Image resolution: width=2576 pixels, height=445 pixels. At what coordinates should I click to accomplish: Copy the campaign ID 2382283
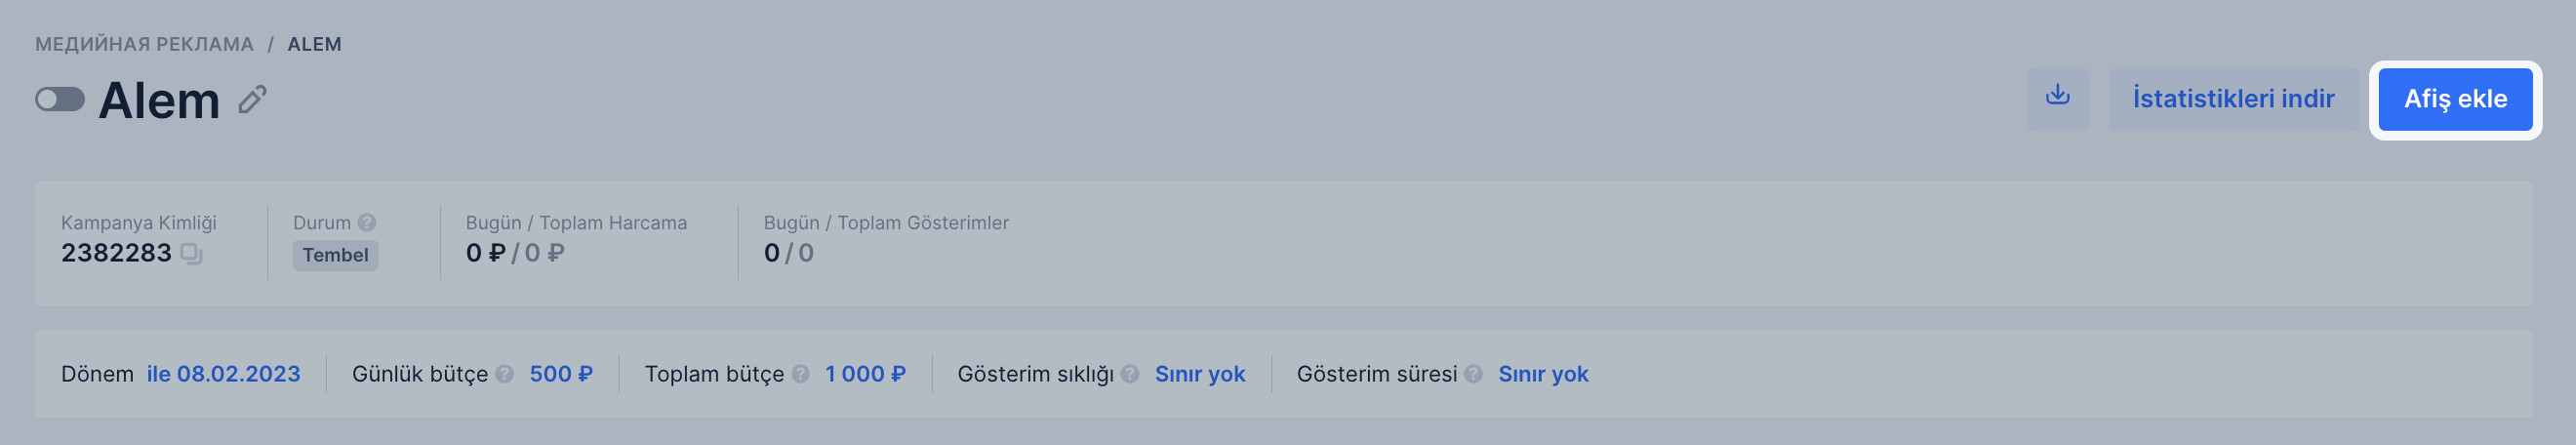click(x=191, y=254)
